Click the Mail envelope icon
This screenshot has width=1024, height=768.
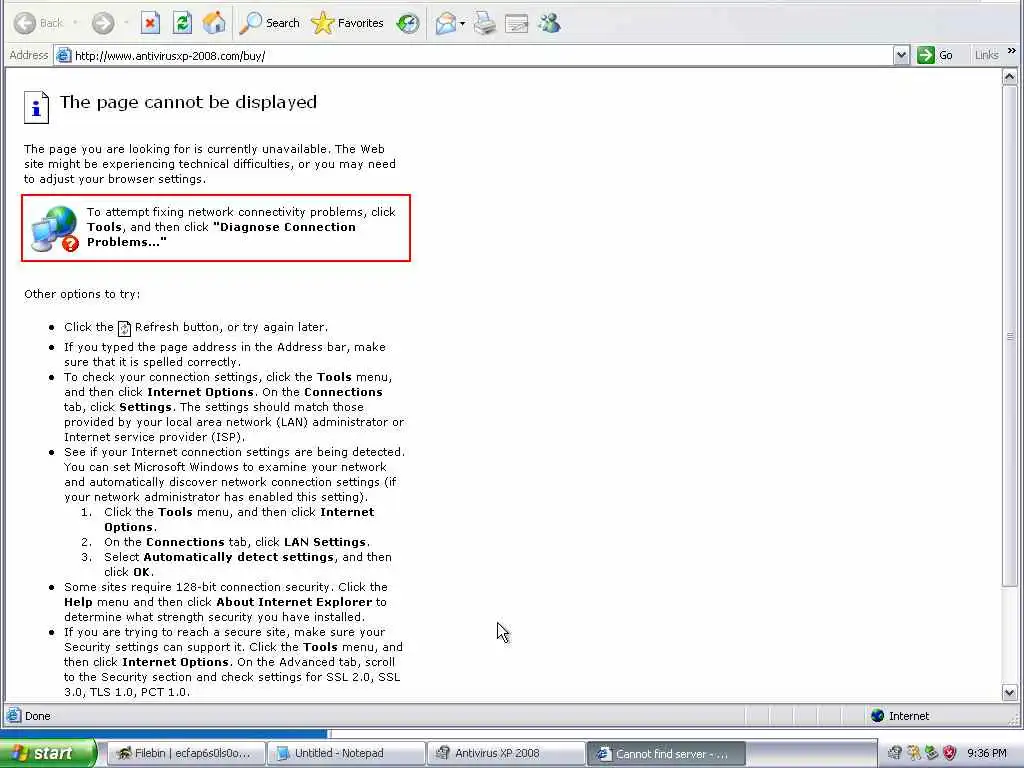click(x=445, y=24)
